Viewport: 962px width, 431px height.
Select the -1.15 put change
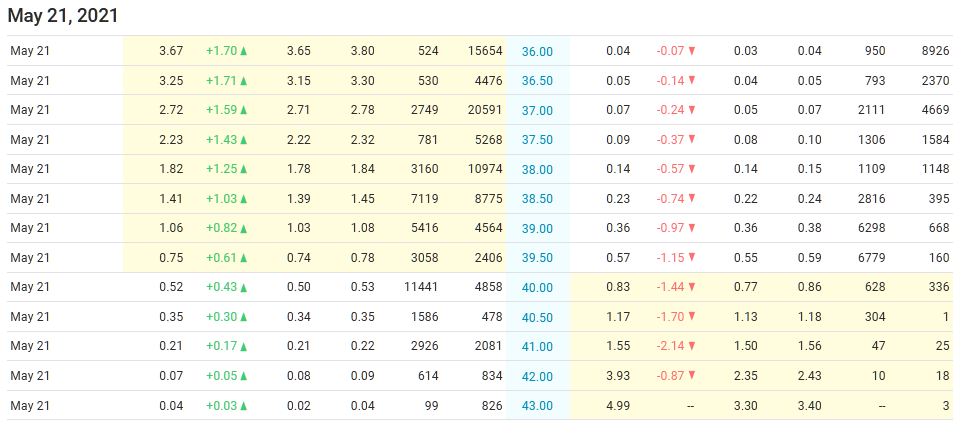tap(670, 257)
